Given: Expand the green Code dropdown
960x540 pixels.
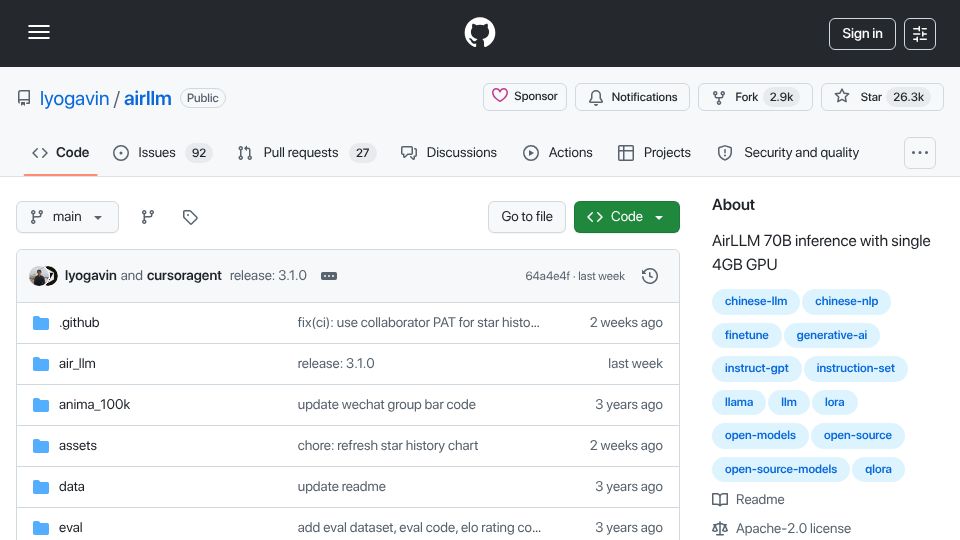Looking at the screenshot, I should (x=626, y=217).
